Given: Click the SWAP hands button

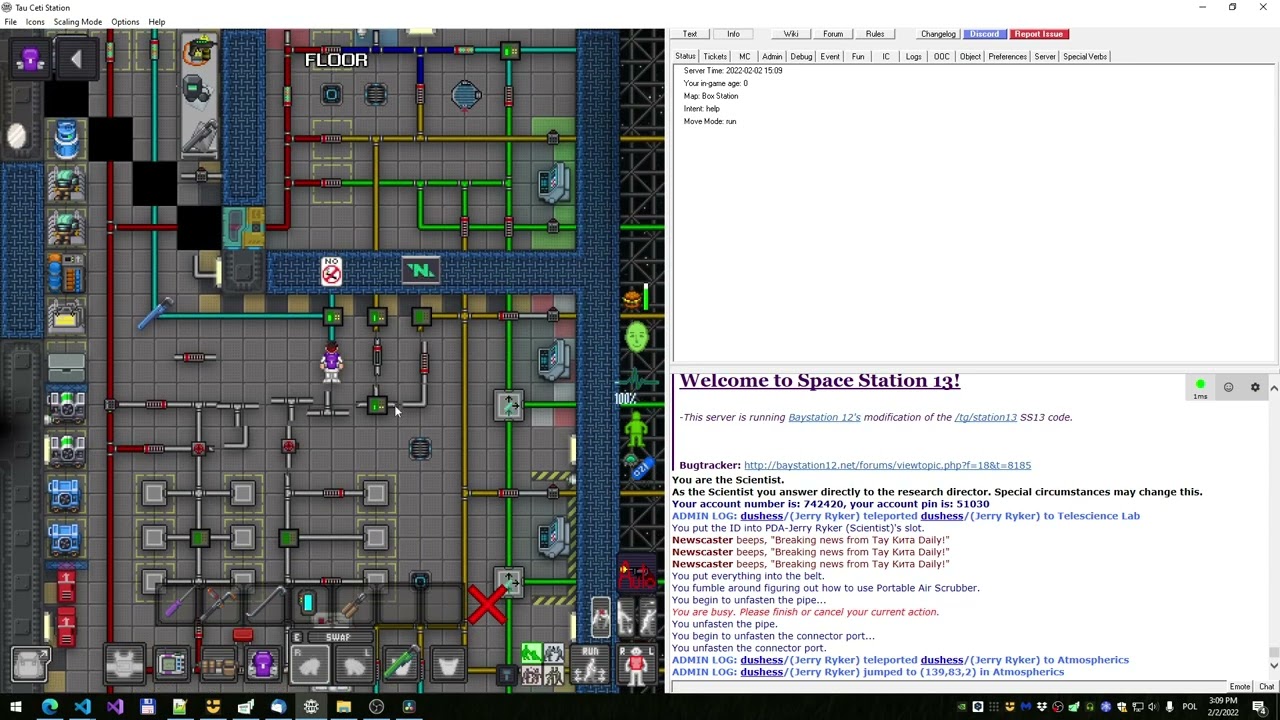Looking at the screenshot, I should tap(337, 637).
